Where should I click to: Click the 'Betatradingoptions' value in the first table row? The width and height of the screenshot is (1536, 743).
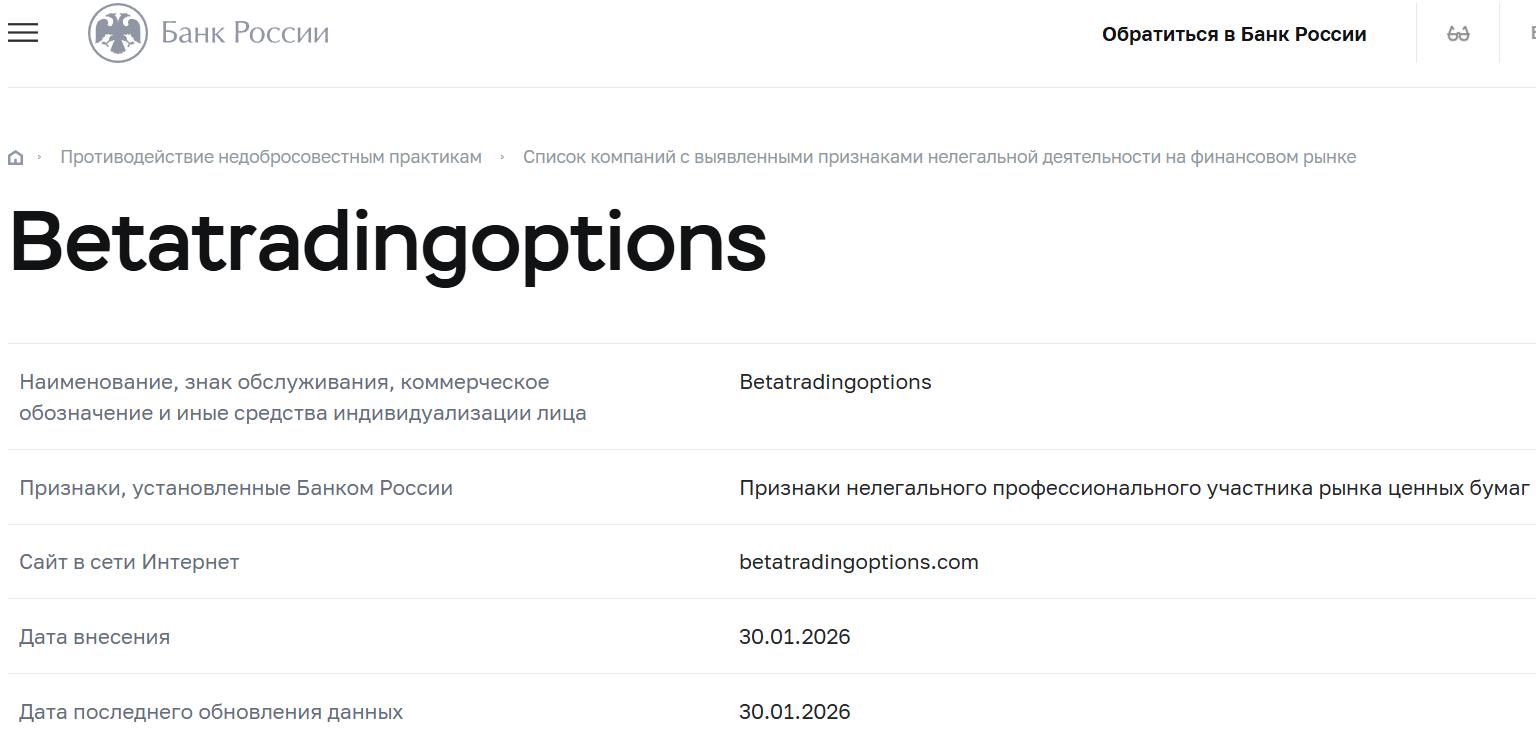(x=835, y=382)
